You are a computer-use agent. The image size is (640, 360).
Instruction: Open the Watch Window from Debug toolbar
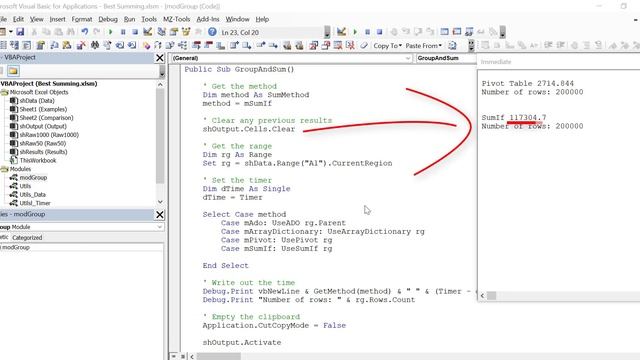(x=469, y=32)
